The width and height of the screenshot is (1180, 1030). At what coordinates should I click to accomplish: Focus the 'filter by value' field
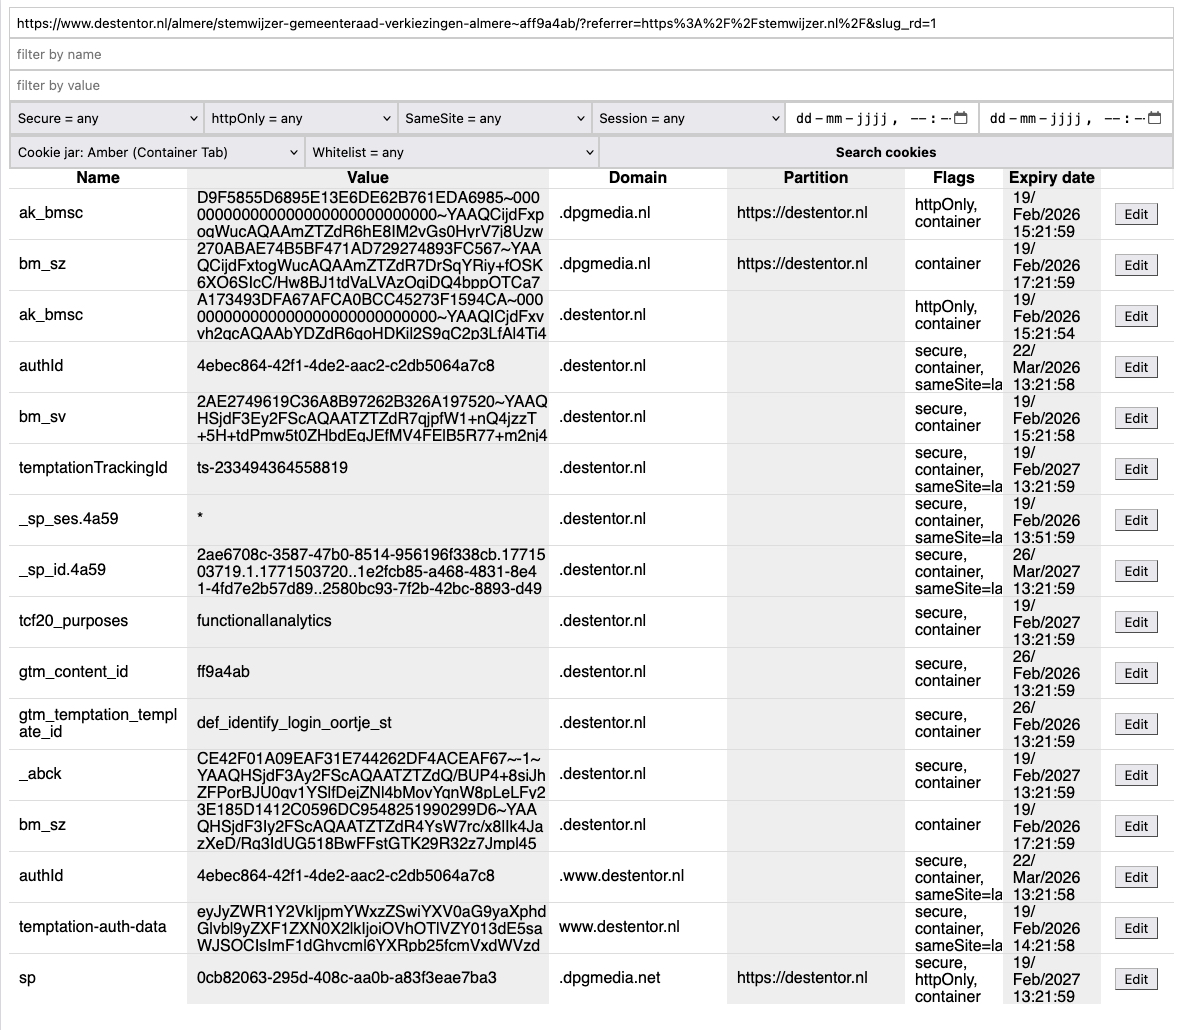(x=590, y=85)
